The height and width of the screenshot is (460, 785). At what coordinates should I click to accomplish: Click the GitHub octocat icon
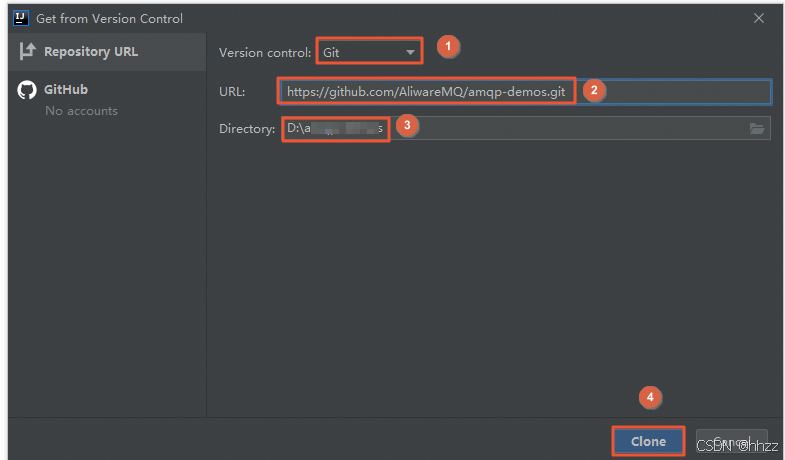click(x=27, y=90)
